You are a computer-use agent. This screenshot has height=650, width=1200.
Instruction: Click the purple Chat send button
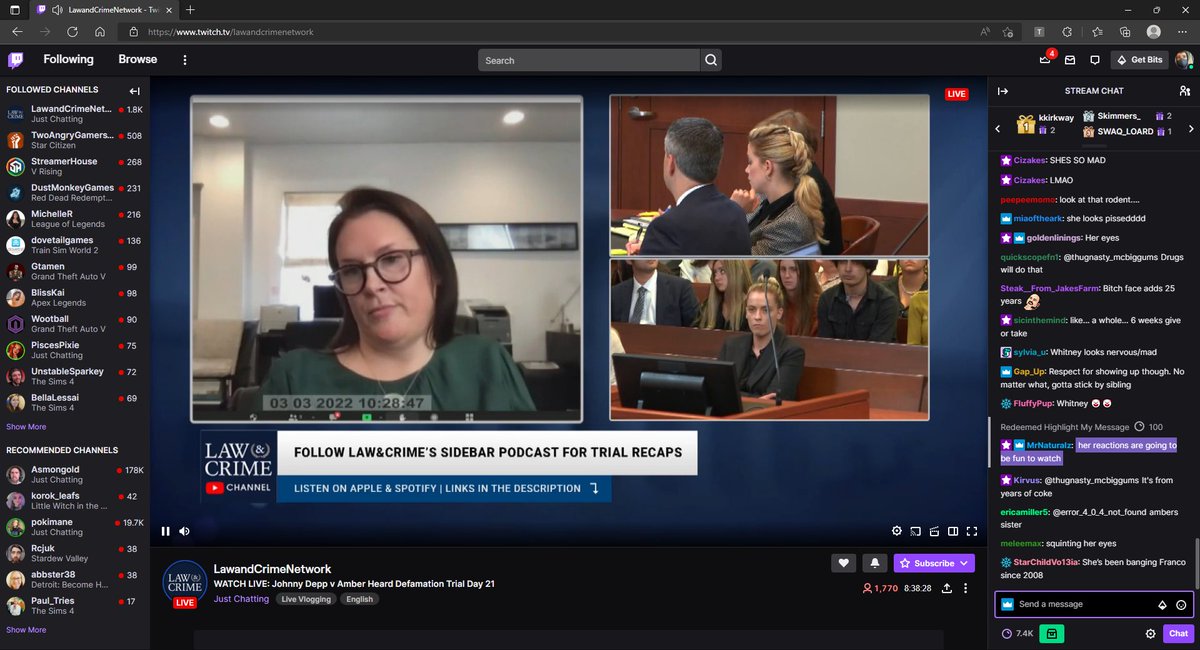(1179, 633)
